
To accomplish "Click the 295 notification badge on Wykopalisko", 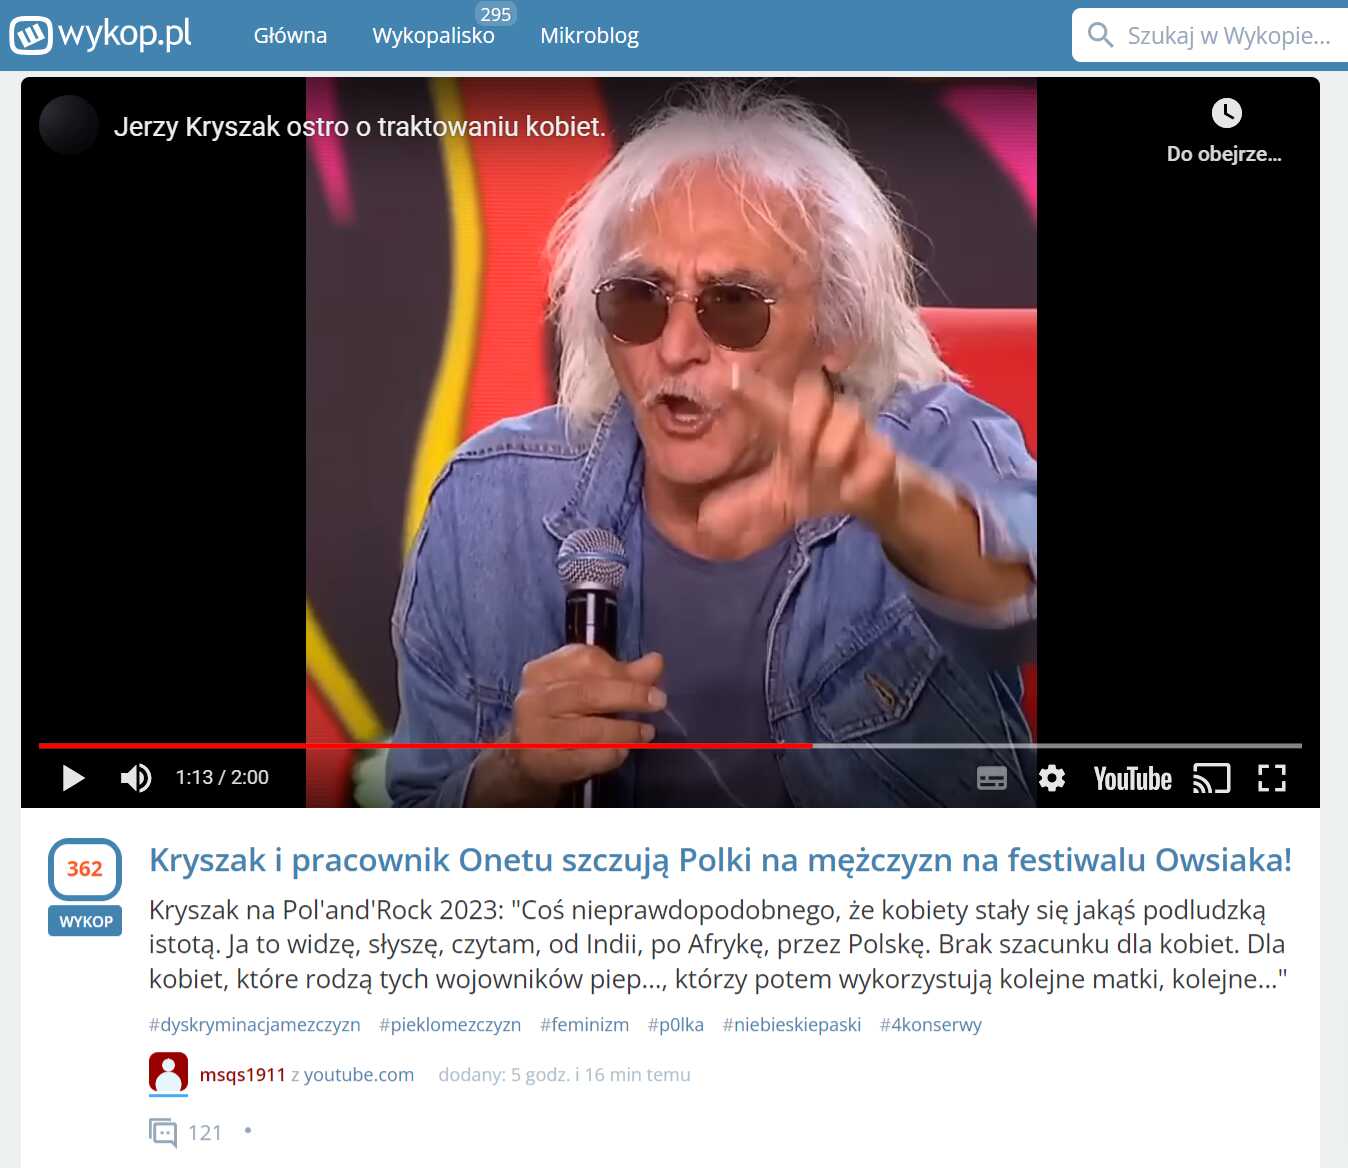I will [495, 14].
